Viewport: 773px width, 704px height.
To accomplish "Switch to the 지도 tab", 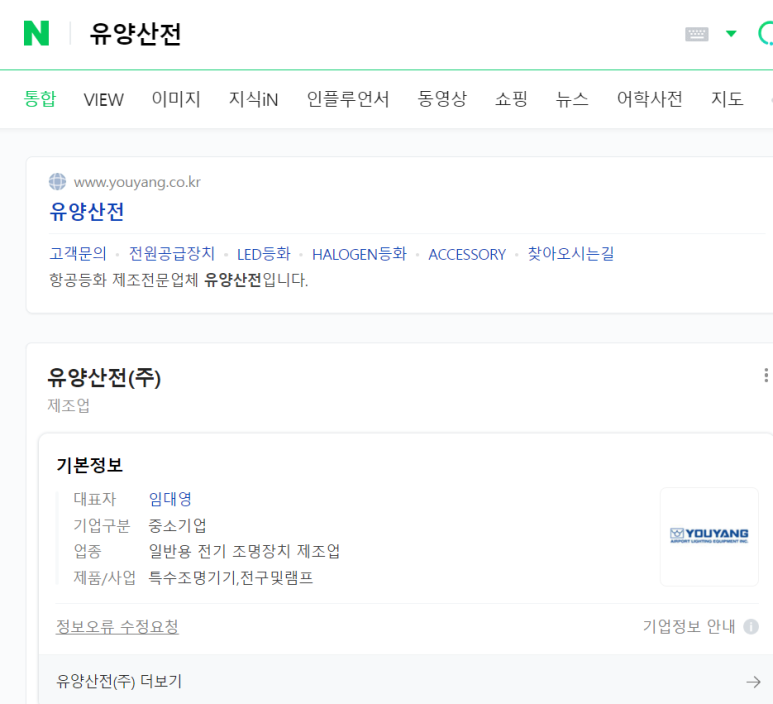I will click(x=727, y=99).
